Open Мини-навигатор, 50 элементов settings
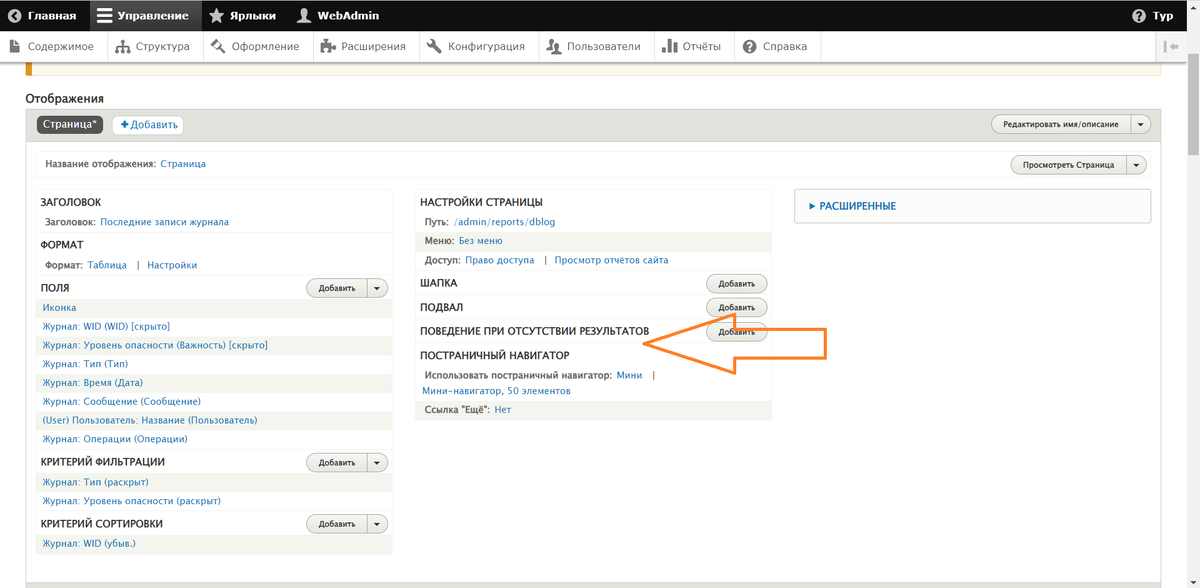The image size is (1200, 588). [x=496, y=391]
